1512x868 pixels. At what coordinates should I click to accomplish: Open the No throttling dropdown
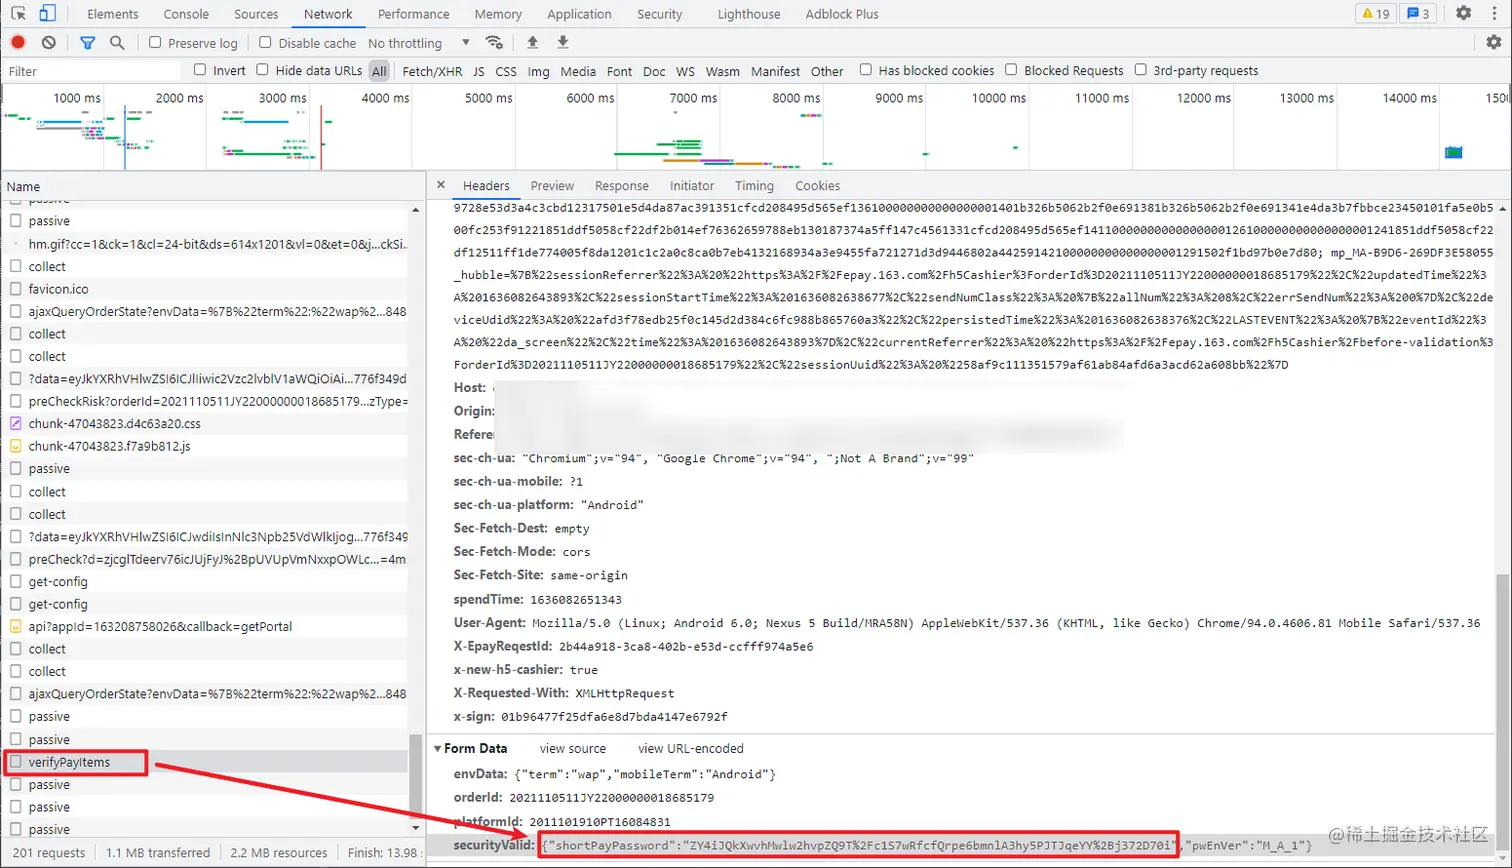(418, 43)
